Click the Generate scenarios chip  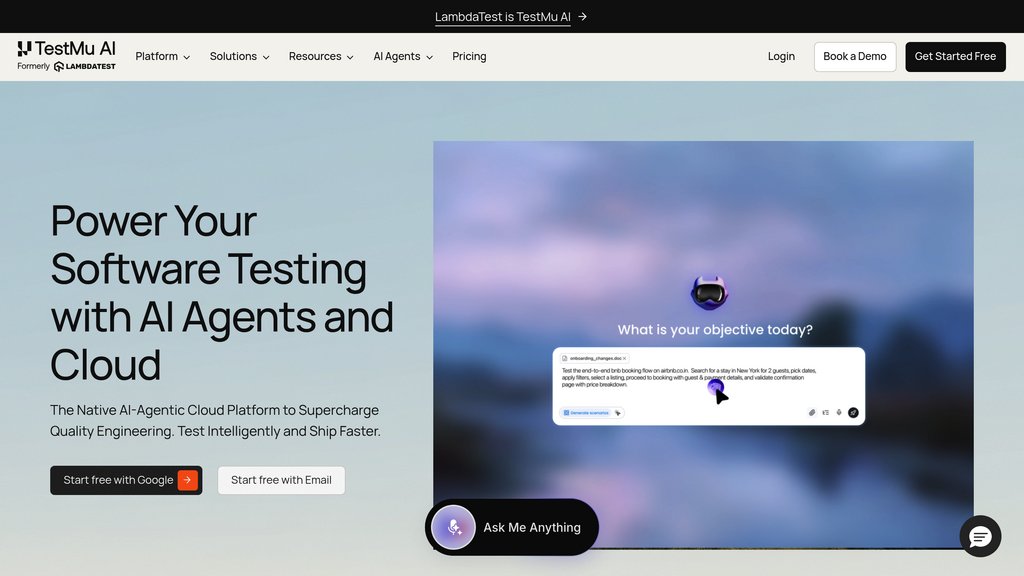(586, 413)
